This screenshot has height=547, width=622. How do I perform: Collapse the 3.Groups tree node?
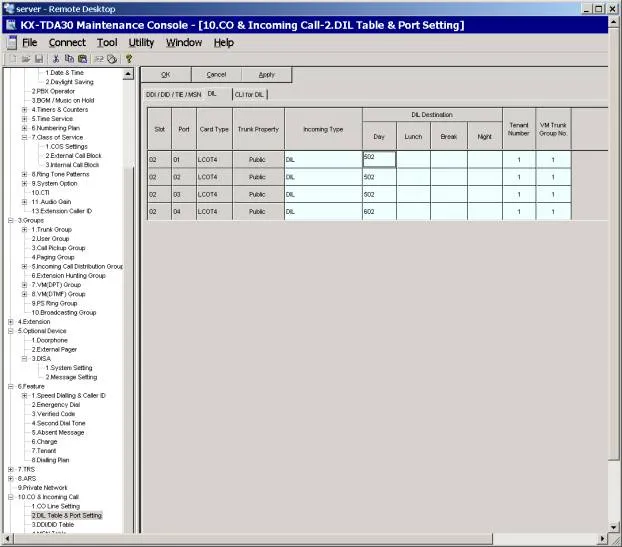(x=11, y=220)
